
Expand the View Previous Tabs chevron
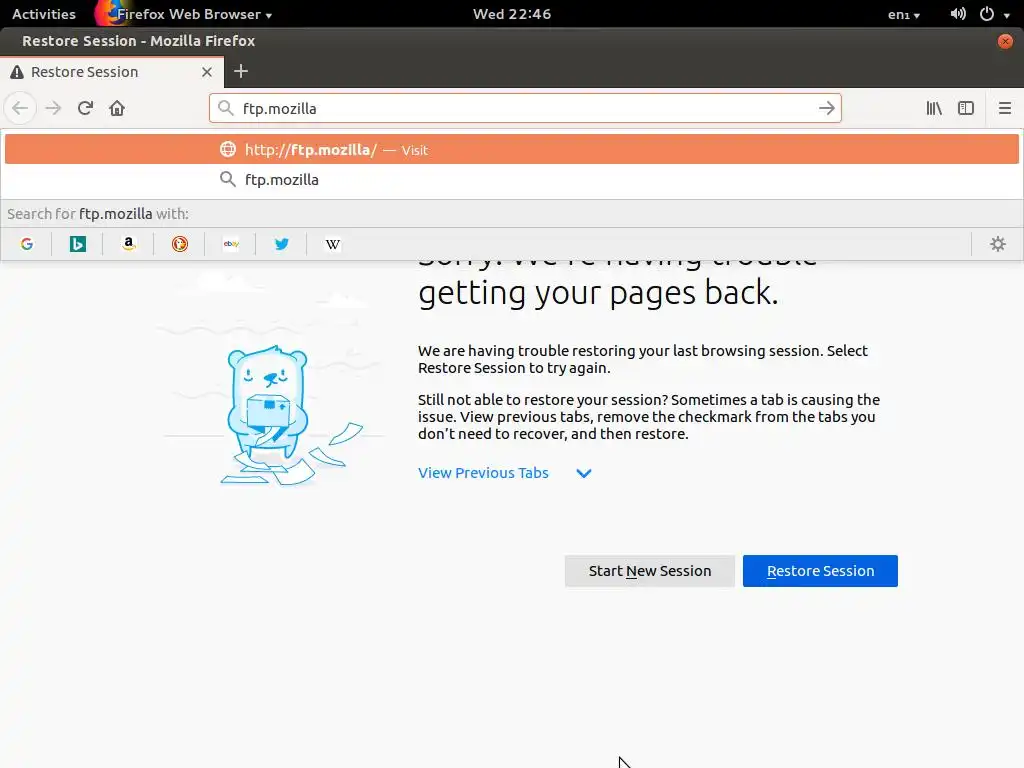coord(584,473)
